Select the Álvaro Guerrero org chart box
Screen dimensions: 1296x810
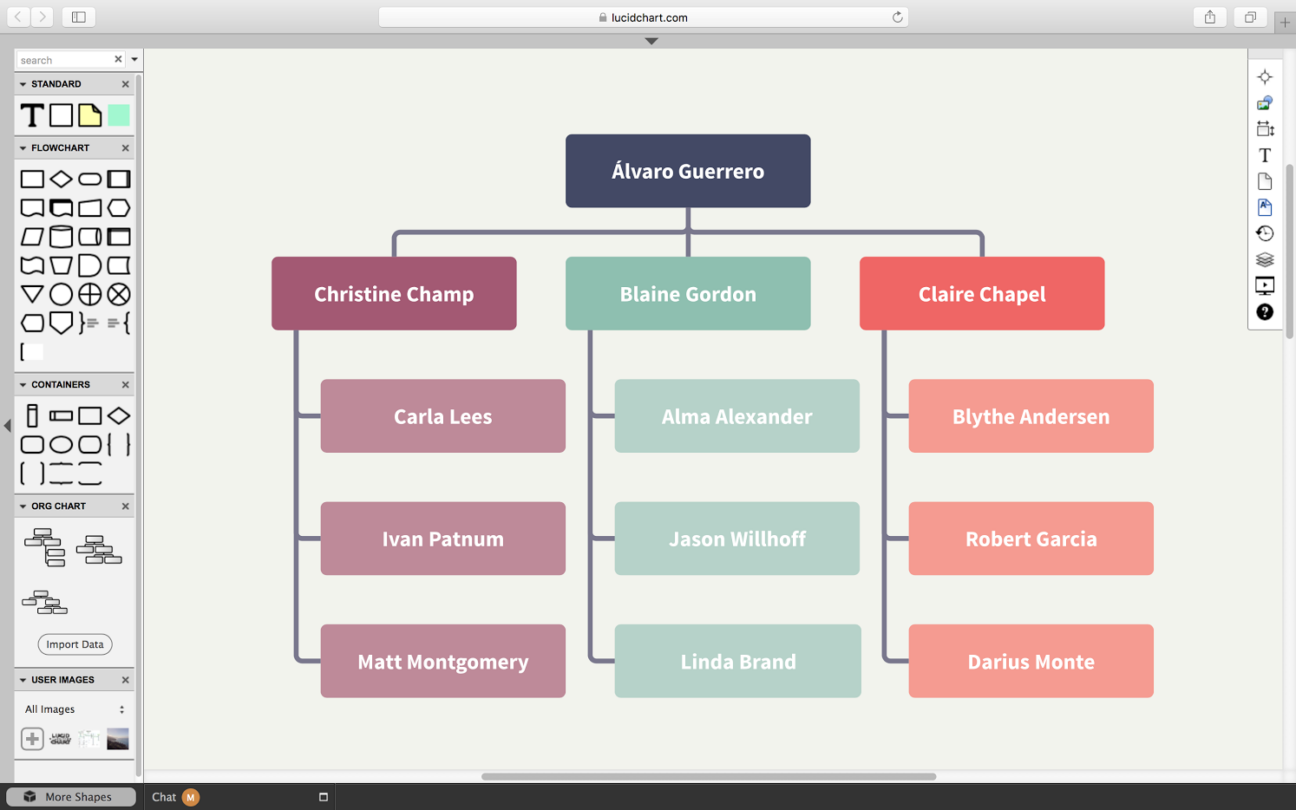[x=688, y=171]
